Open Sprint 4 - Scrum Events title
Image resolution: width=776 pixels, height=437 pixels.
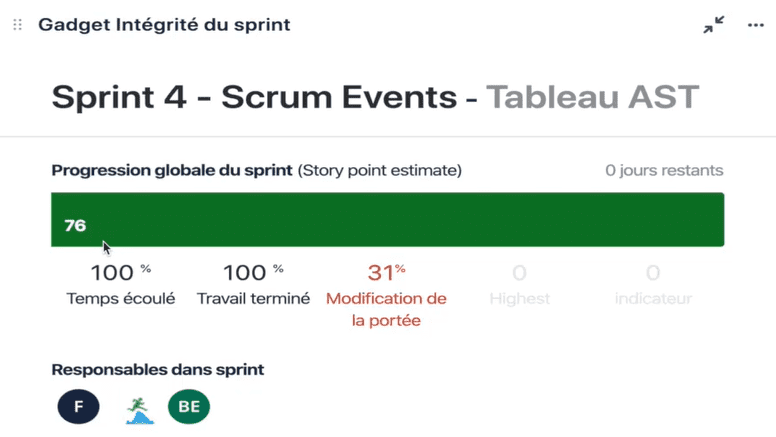254,97
